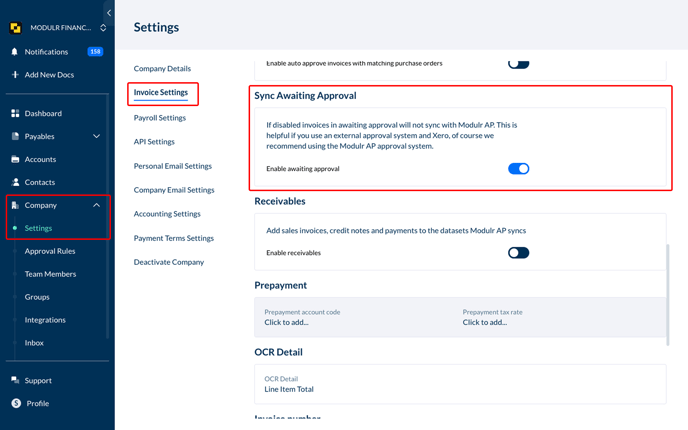Screen dimensions: 688x430
Task: Click the Profile avatar icon
Action: pos(16,403)
